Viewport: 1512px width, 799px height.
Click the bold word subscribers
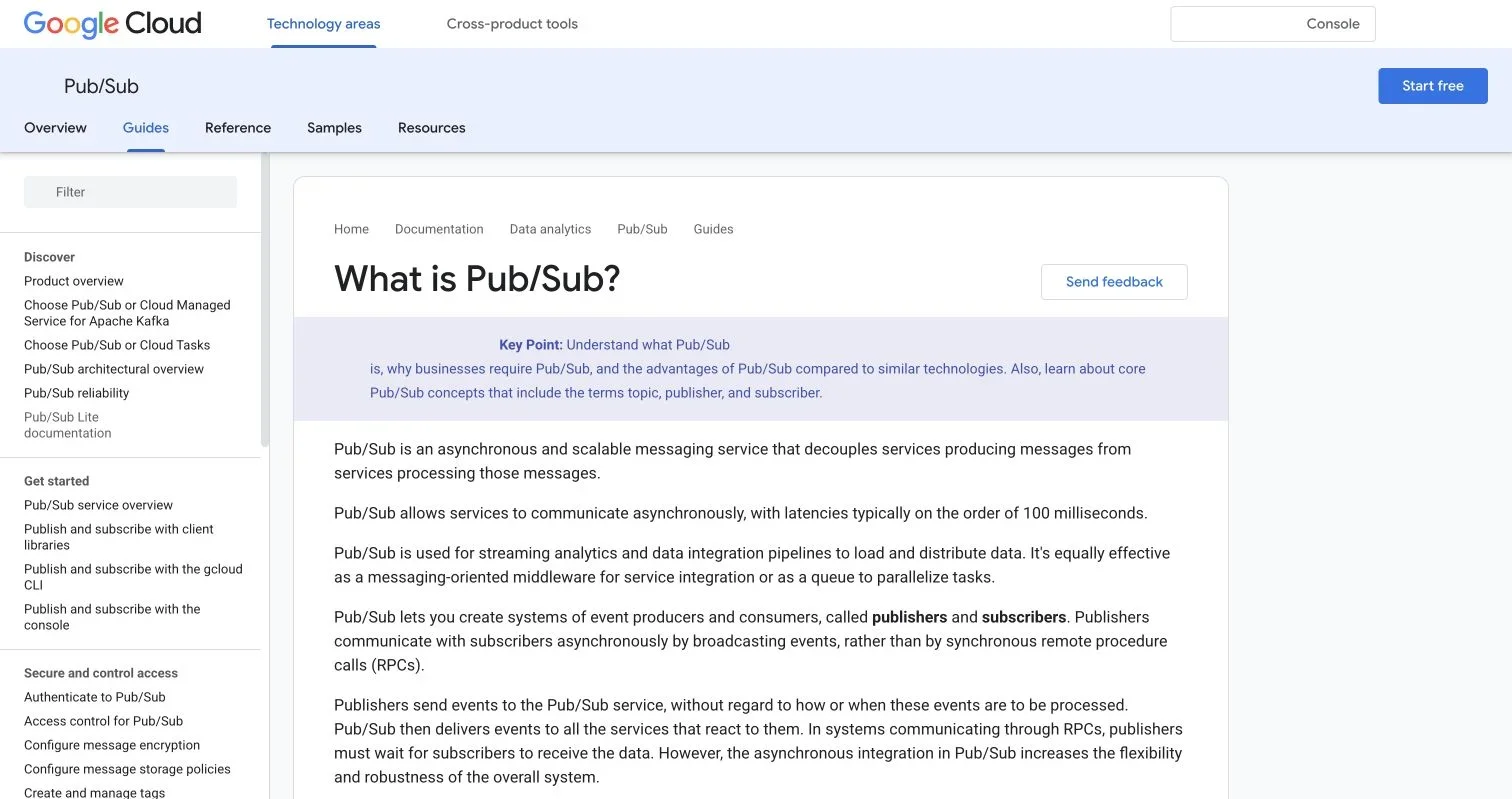click(1024, 617)
